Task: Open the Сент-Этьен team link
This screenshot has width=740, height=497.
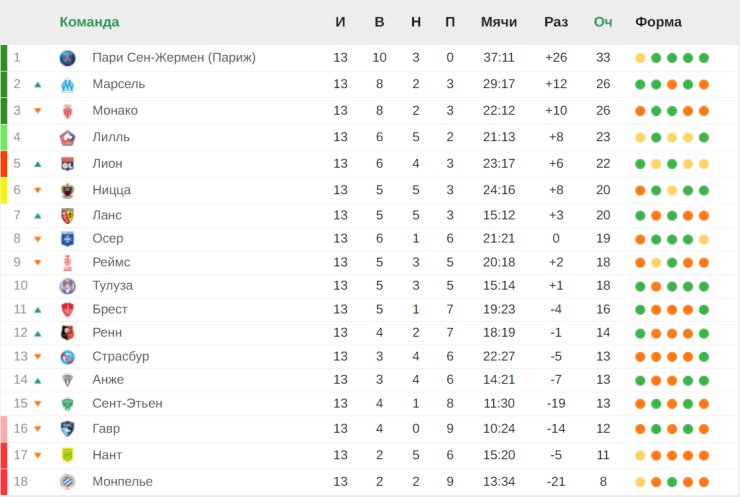Action: (x=127, y=404)
